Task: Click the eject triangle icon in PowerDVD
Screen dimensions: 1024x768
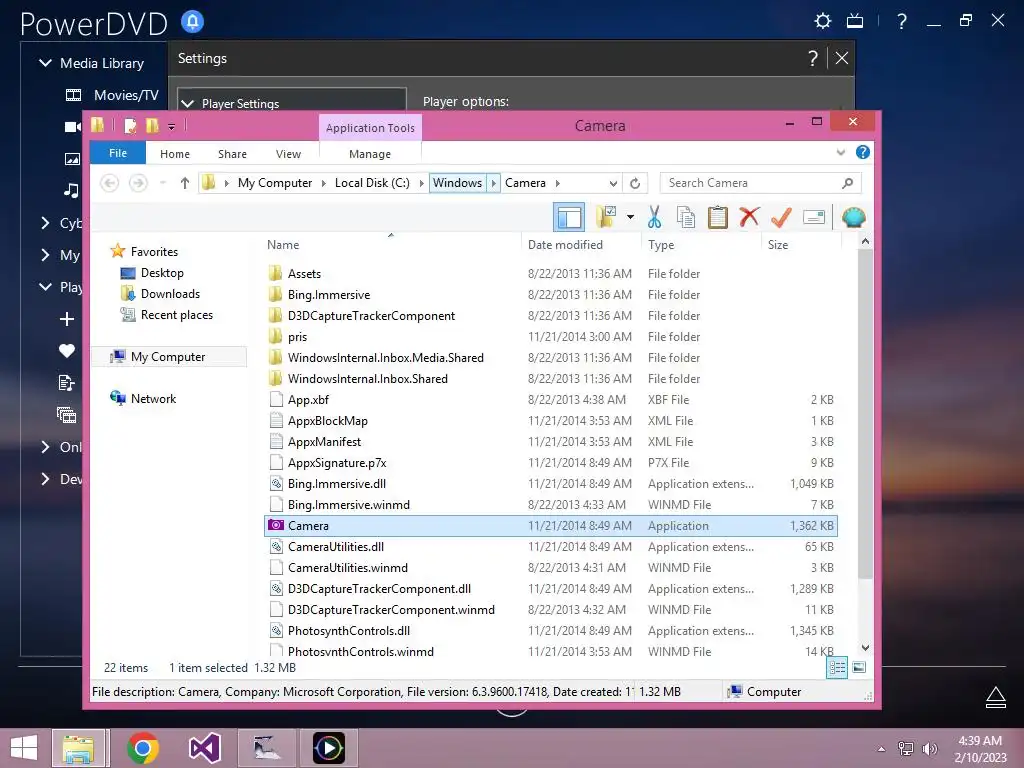Action: pos(995,697)
